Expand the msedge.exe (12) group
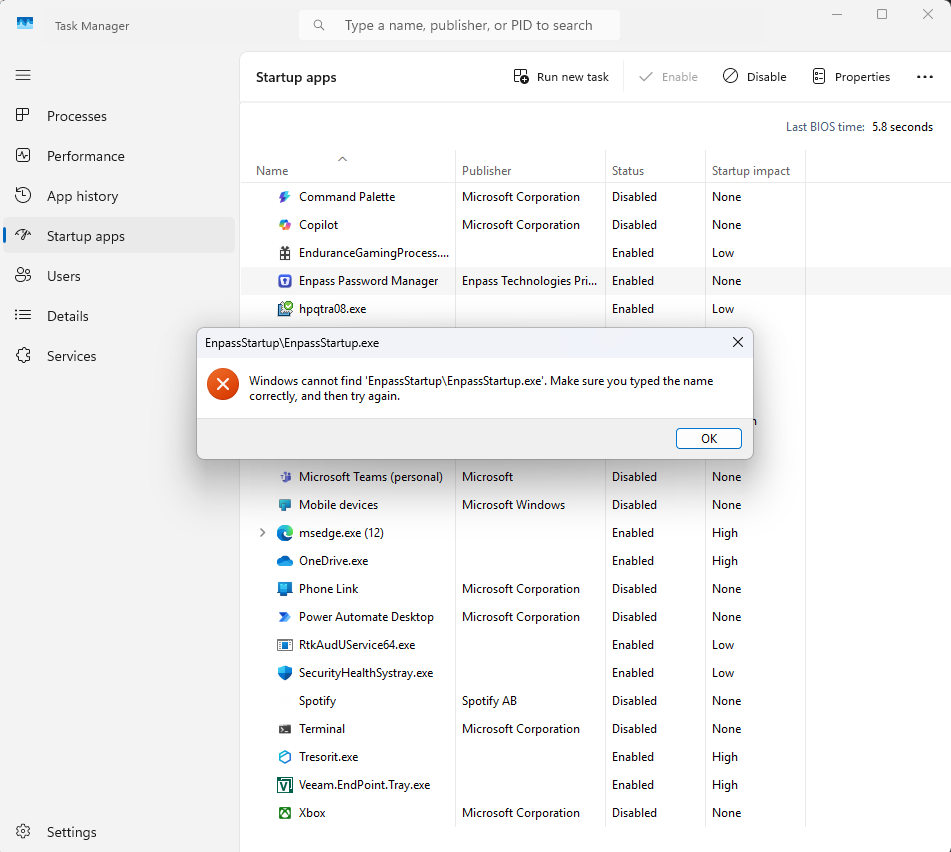The image size is (951, 852). click(262, 532)
